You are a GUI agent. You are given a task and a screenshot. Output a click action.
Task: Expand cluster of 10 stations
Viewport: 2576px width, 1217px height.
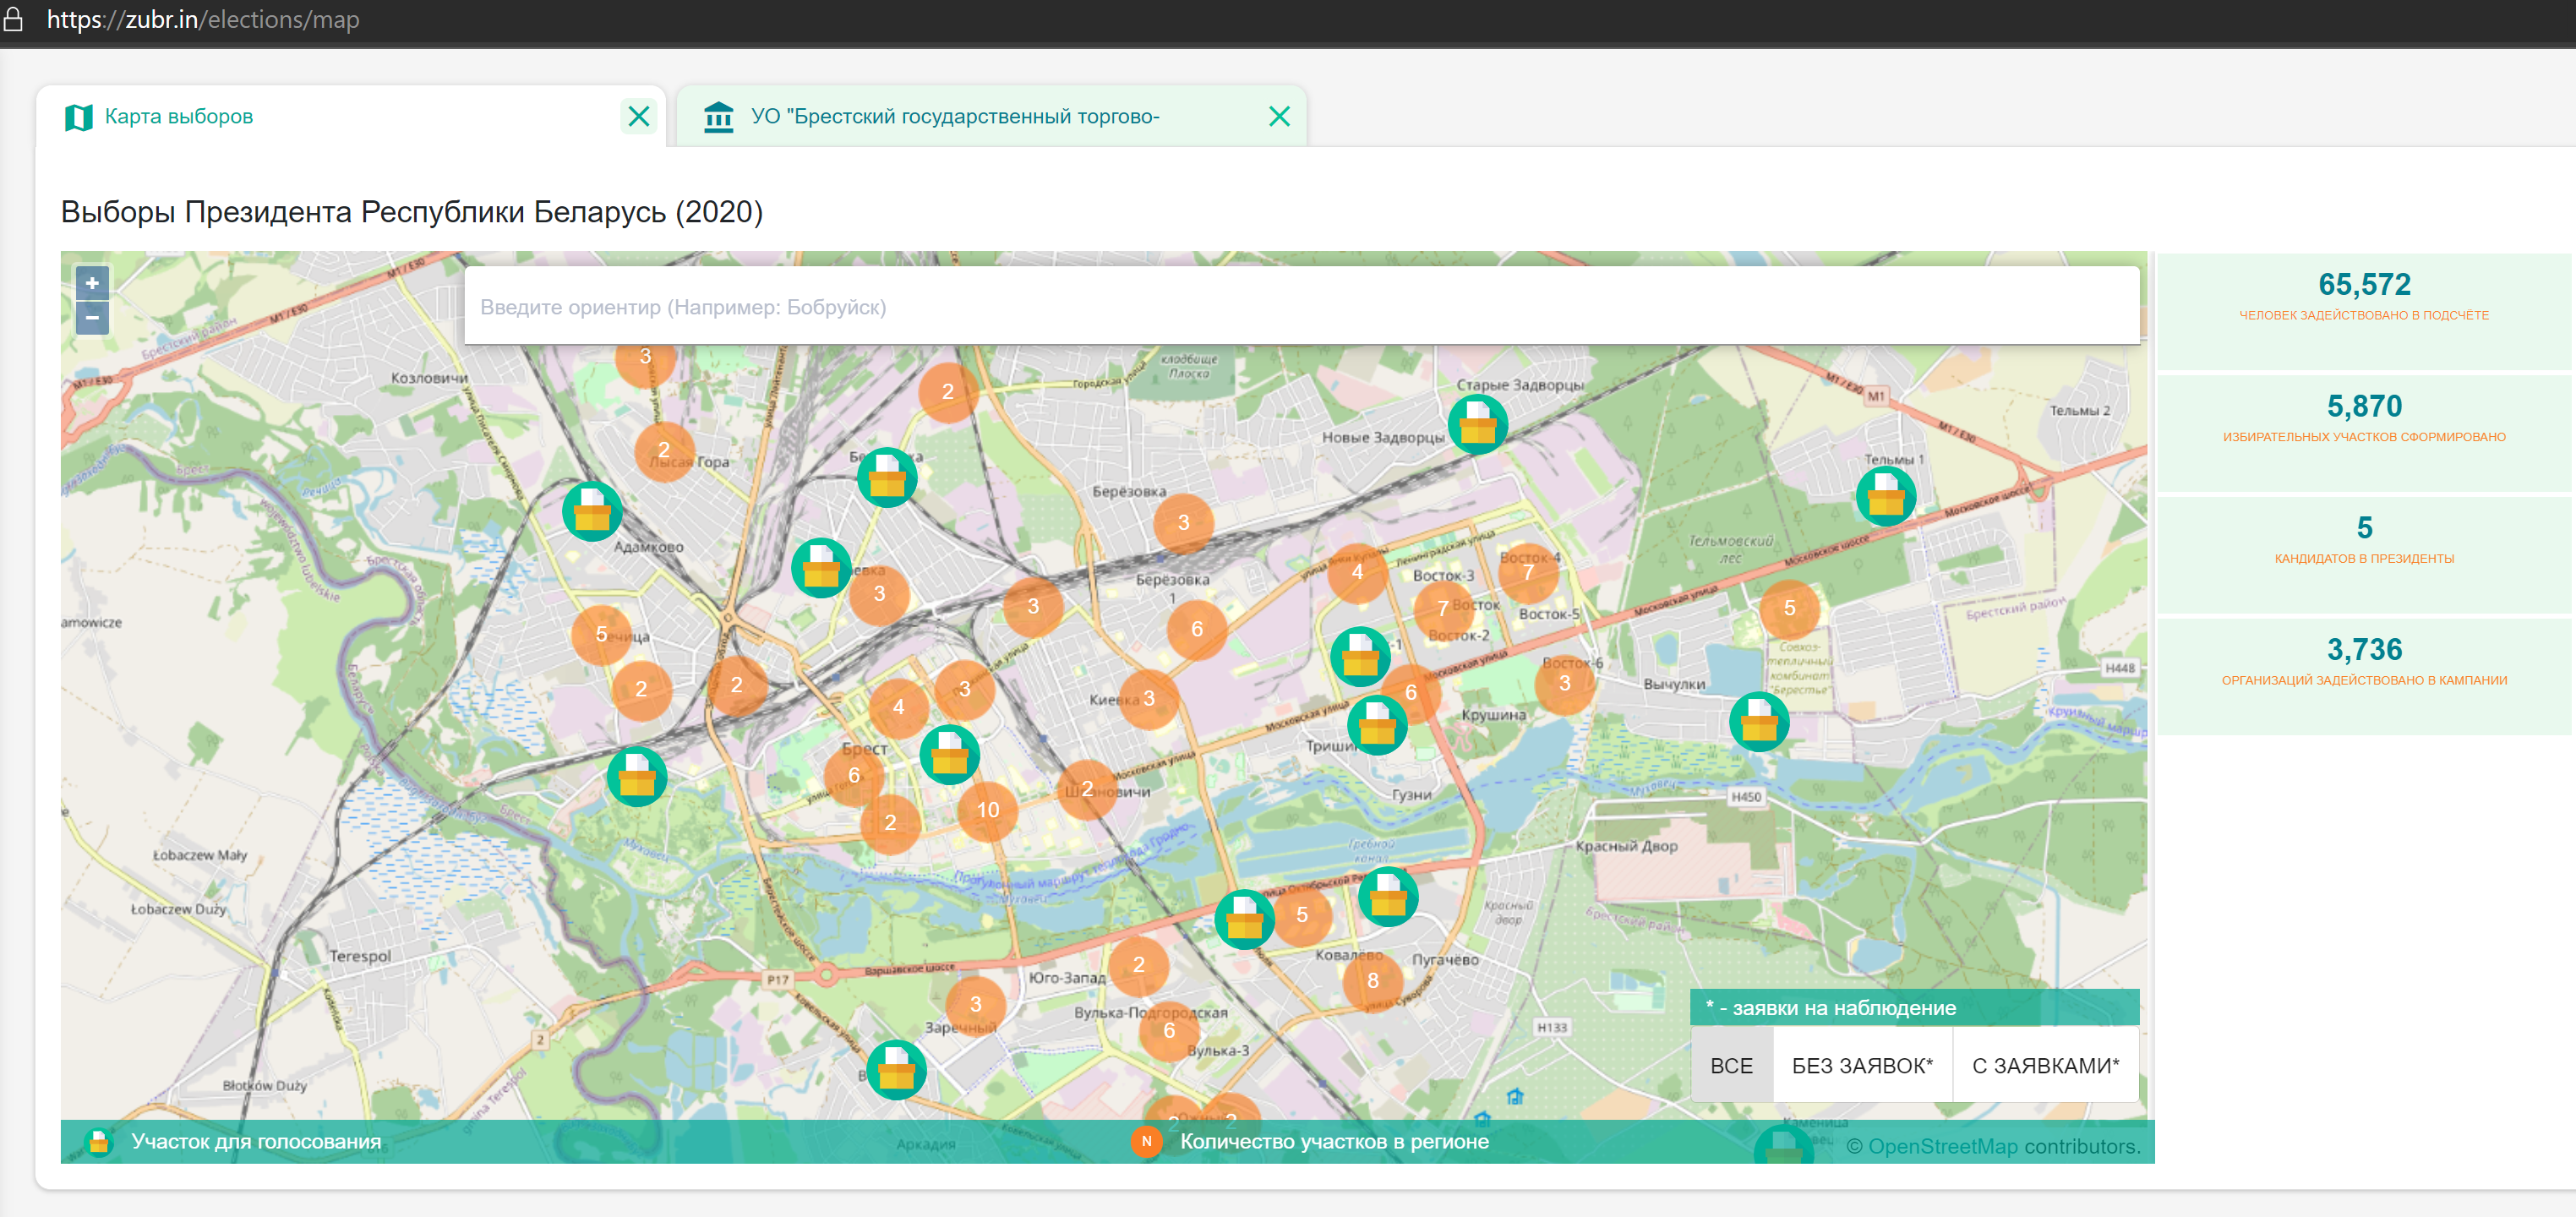[x=988, y=810]
